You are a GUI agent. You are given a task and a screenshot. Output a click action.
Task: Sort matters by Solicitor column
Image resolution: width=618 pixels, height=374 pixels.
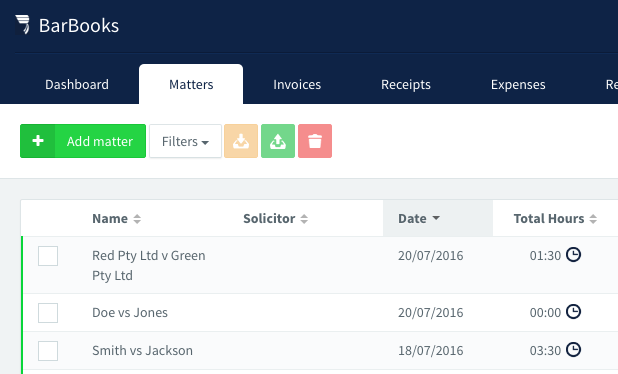[275, 219]
